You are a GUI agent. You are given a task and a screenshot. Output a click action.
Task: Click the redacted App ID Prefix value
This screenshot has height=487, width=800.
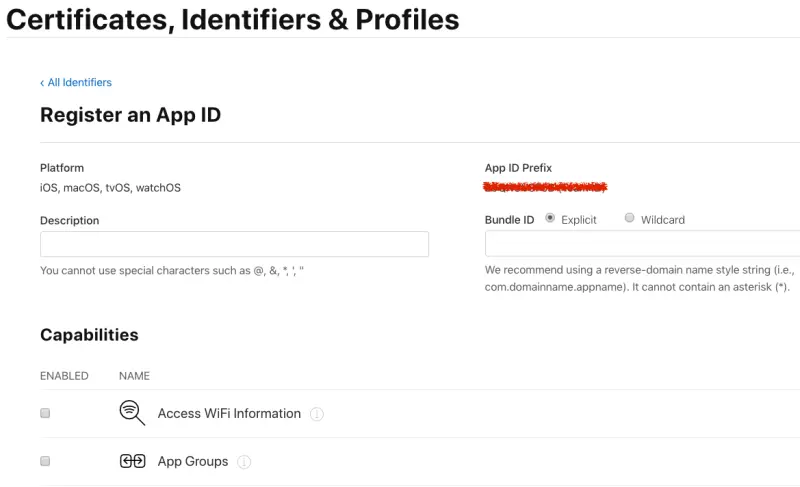546,187
